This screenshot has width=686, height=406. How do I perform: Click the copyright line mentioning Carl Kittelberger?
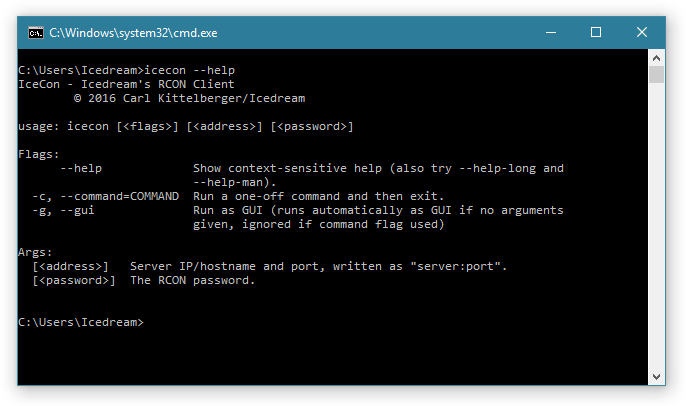(189, 99)
